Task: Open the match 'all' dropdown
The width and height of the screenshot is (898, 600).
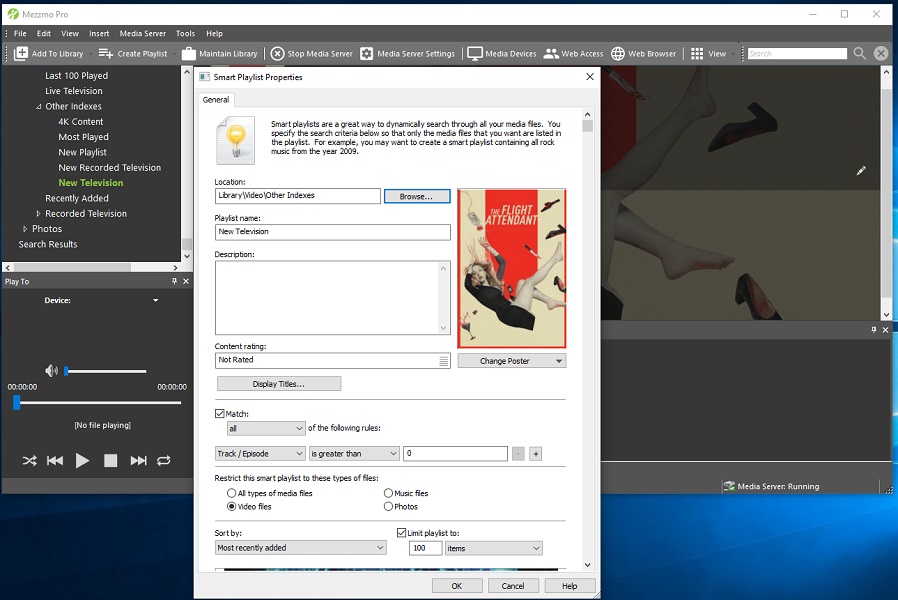Action: coord(266,428)
